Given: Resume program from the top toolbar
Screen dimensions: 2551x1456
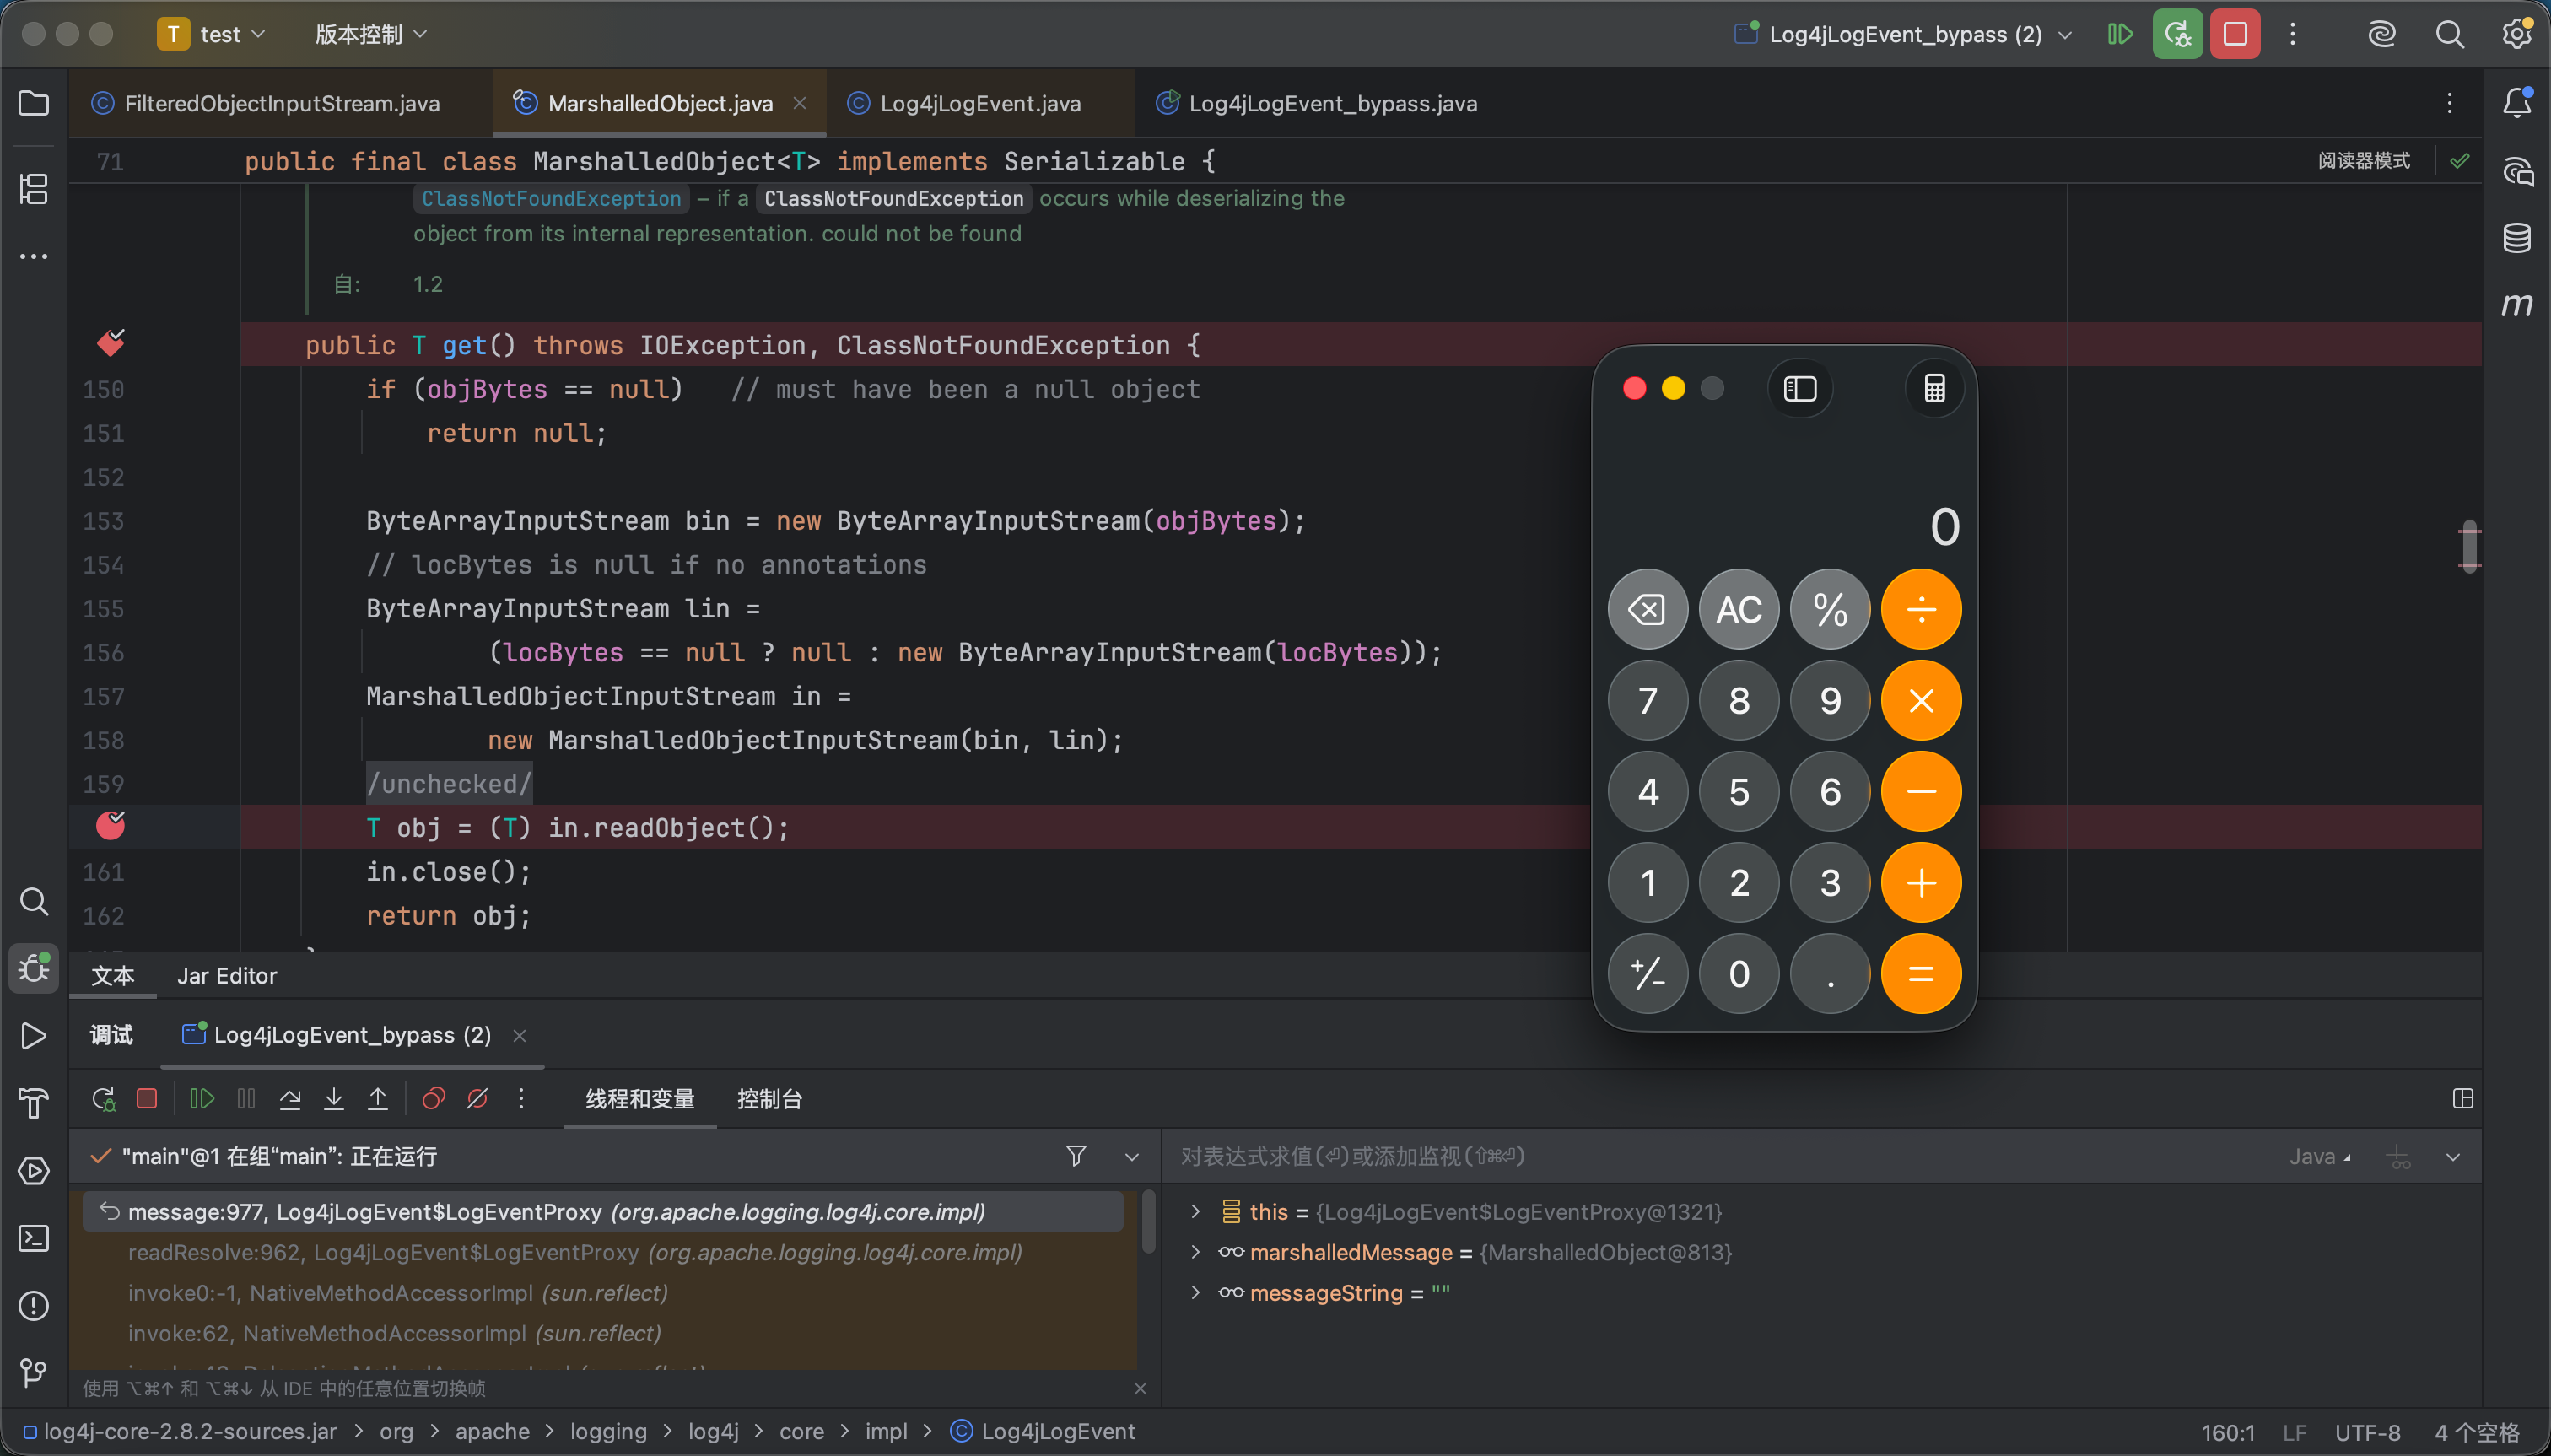Looking at the screenshot, I should click(x=2120, y=35).
